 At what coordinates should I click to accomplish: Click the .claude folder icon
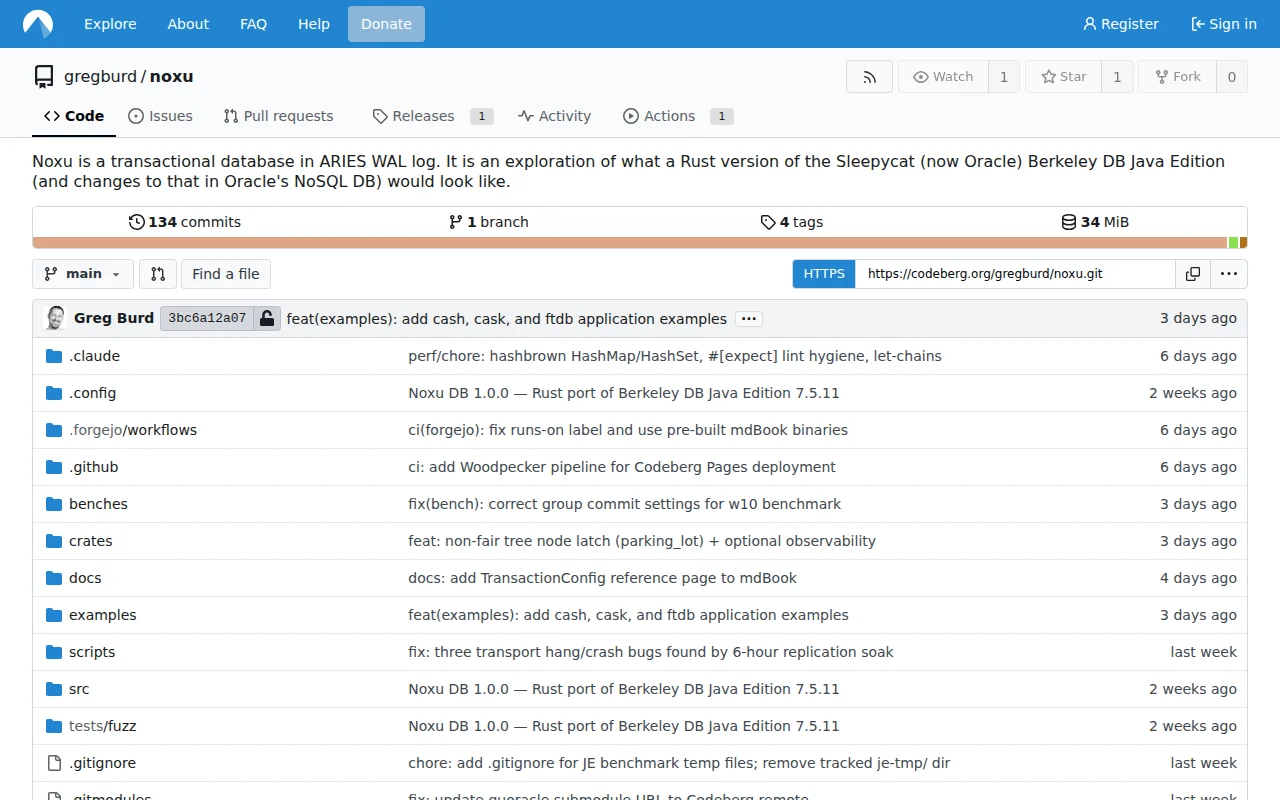54,356
